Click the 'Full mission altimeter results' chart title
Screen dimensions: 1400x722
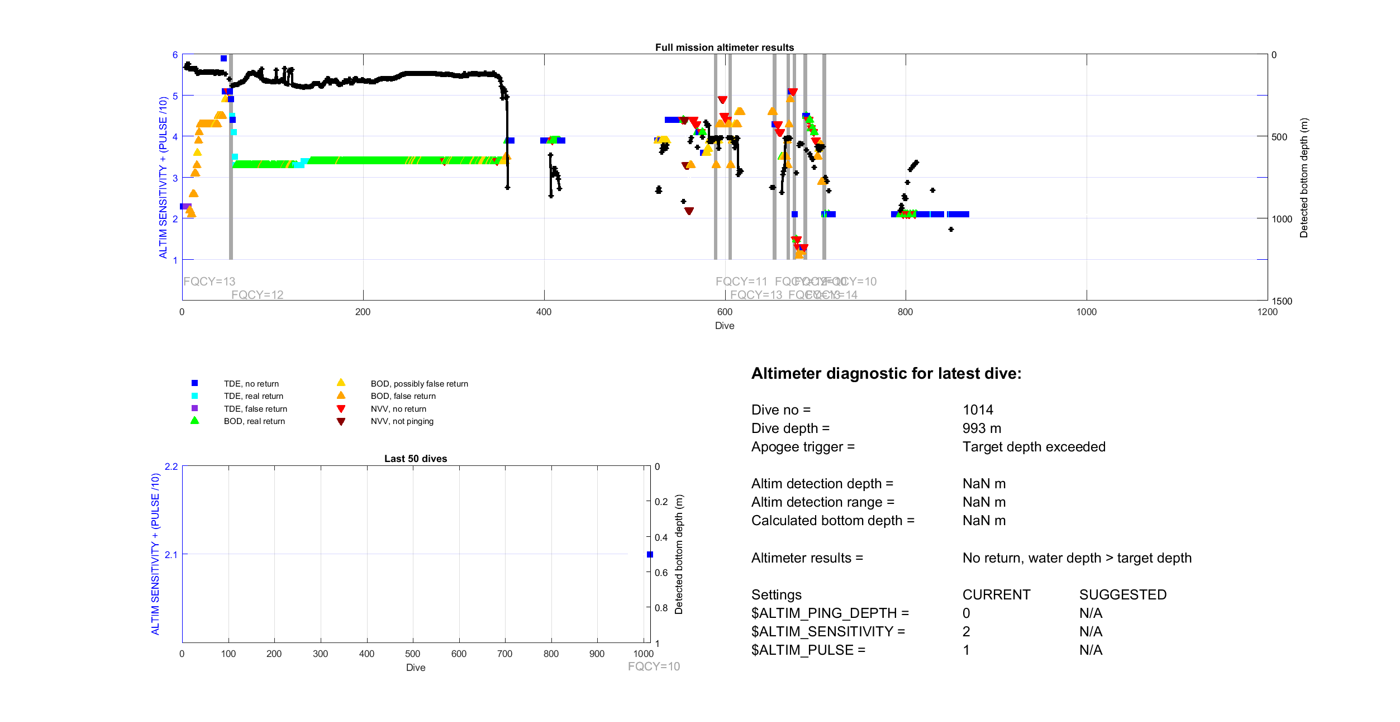[x=725, y=47]
